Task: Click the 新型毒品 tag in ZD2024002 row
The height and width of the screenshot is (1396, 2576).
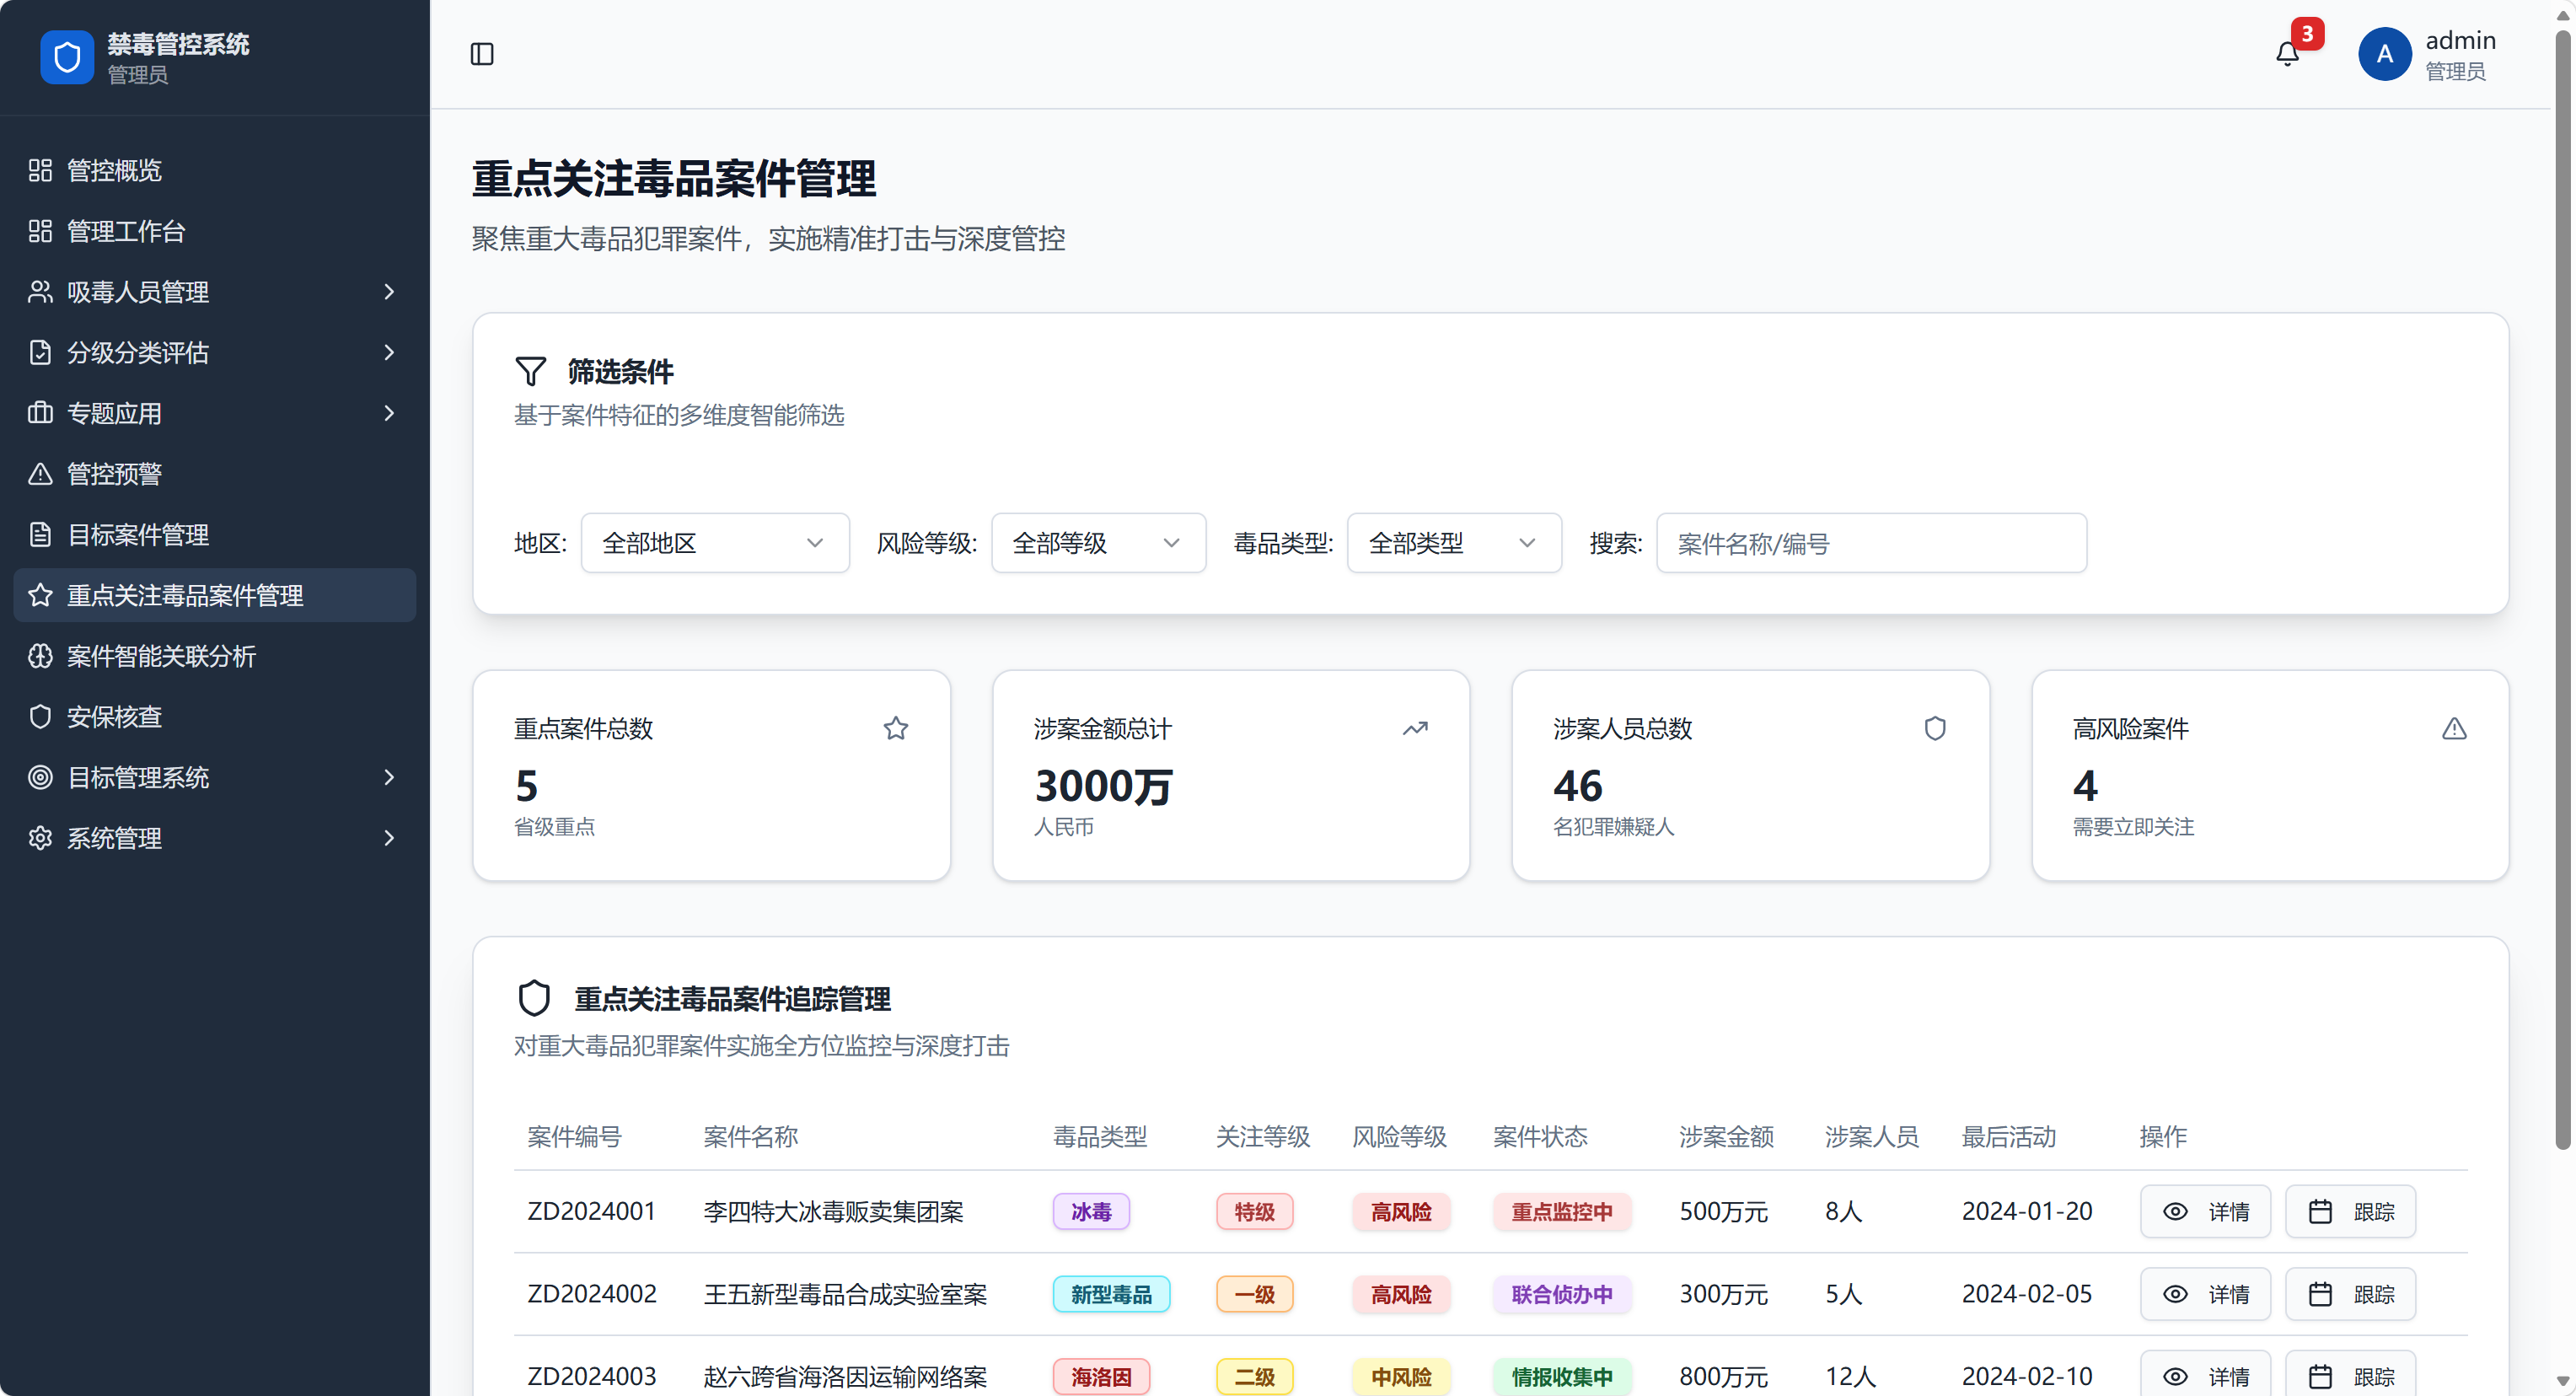Action: (1111, 1294)
